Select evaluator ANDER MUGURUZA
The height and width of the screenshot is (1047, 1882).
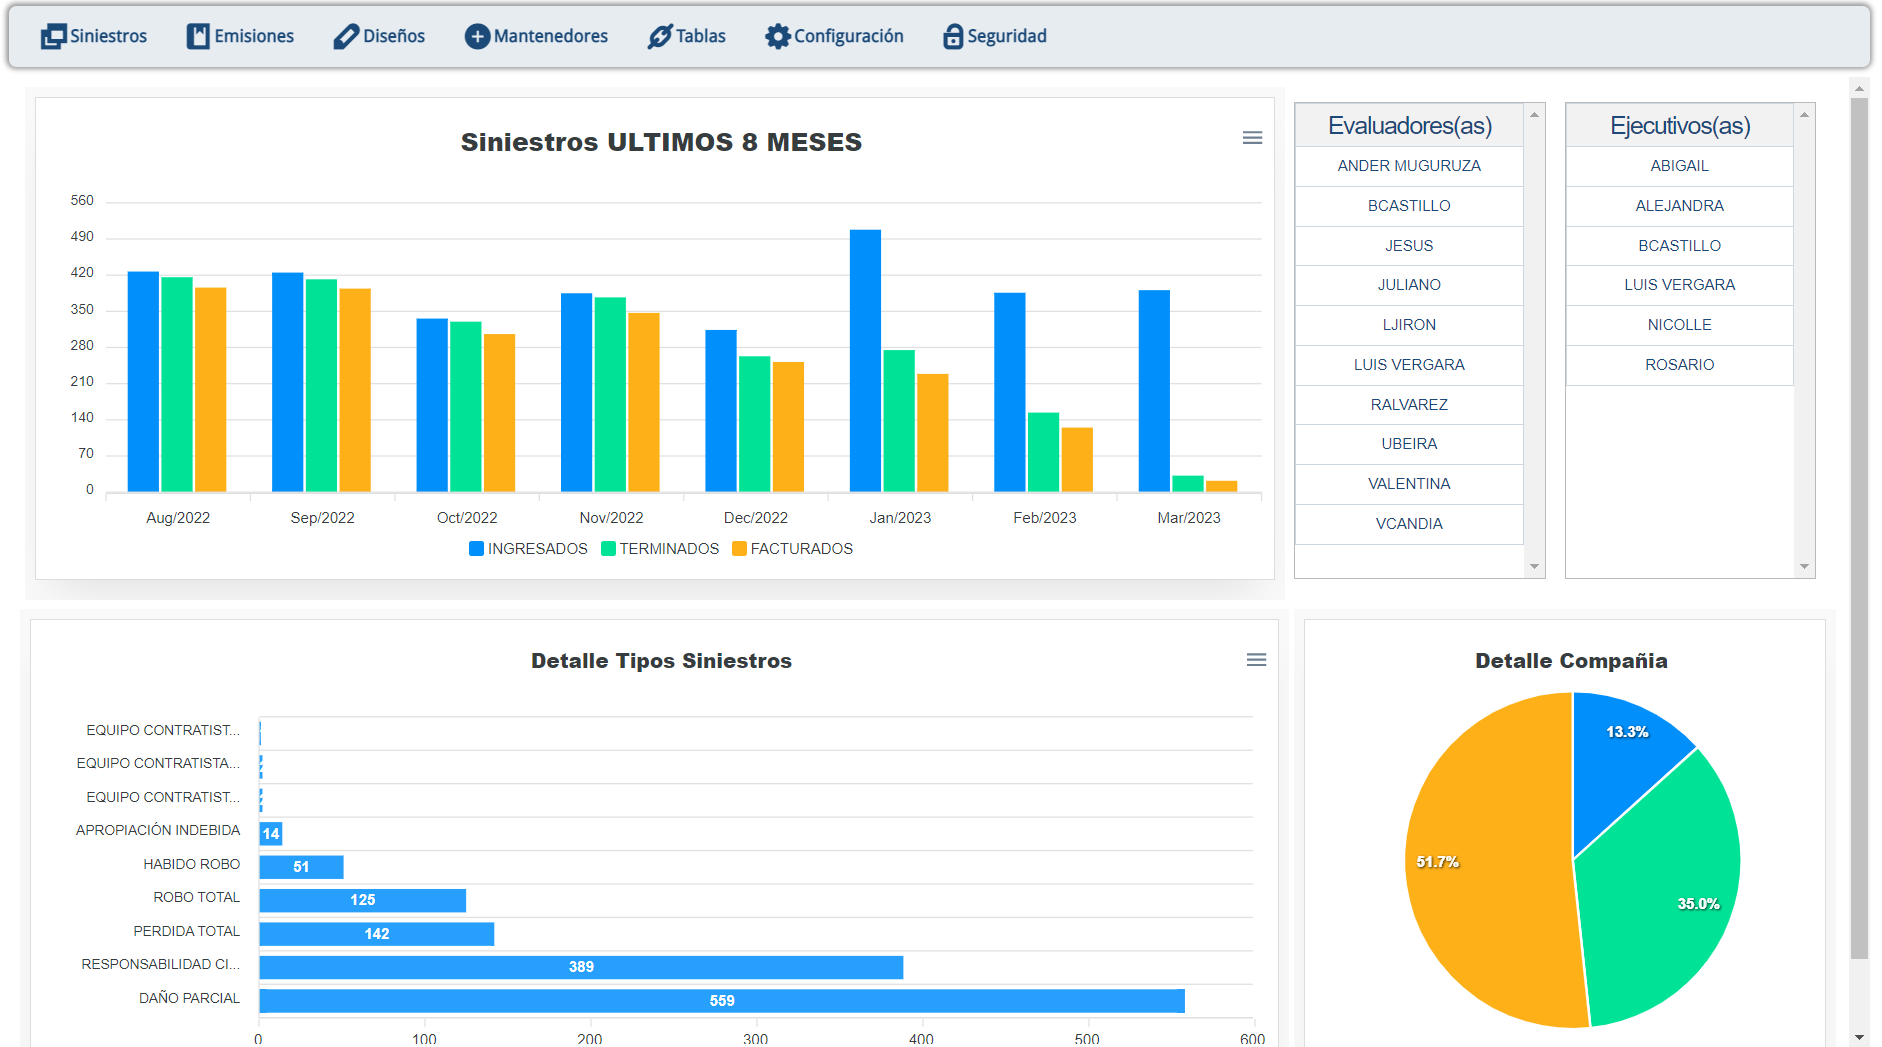tap(1408, 166)
